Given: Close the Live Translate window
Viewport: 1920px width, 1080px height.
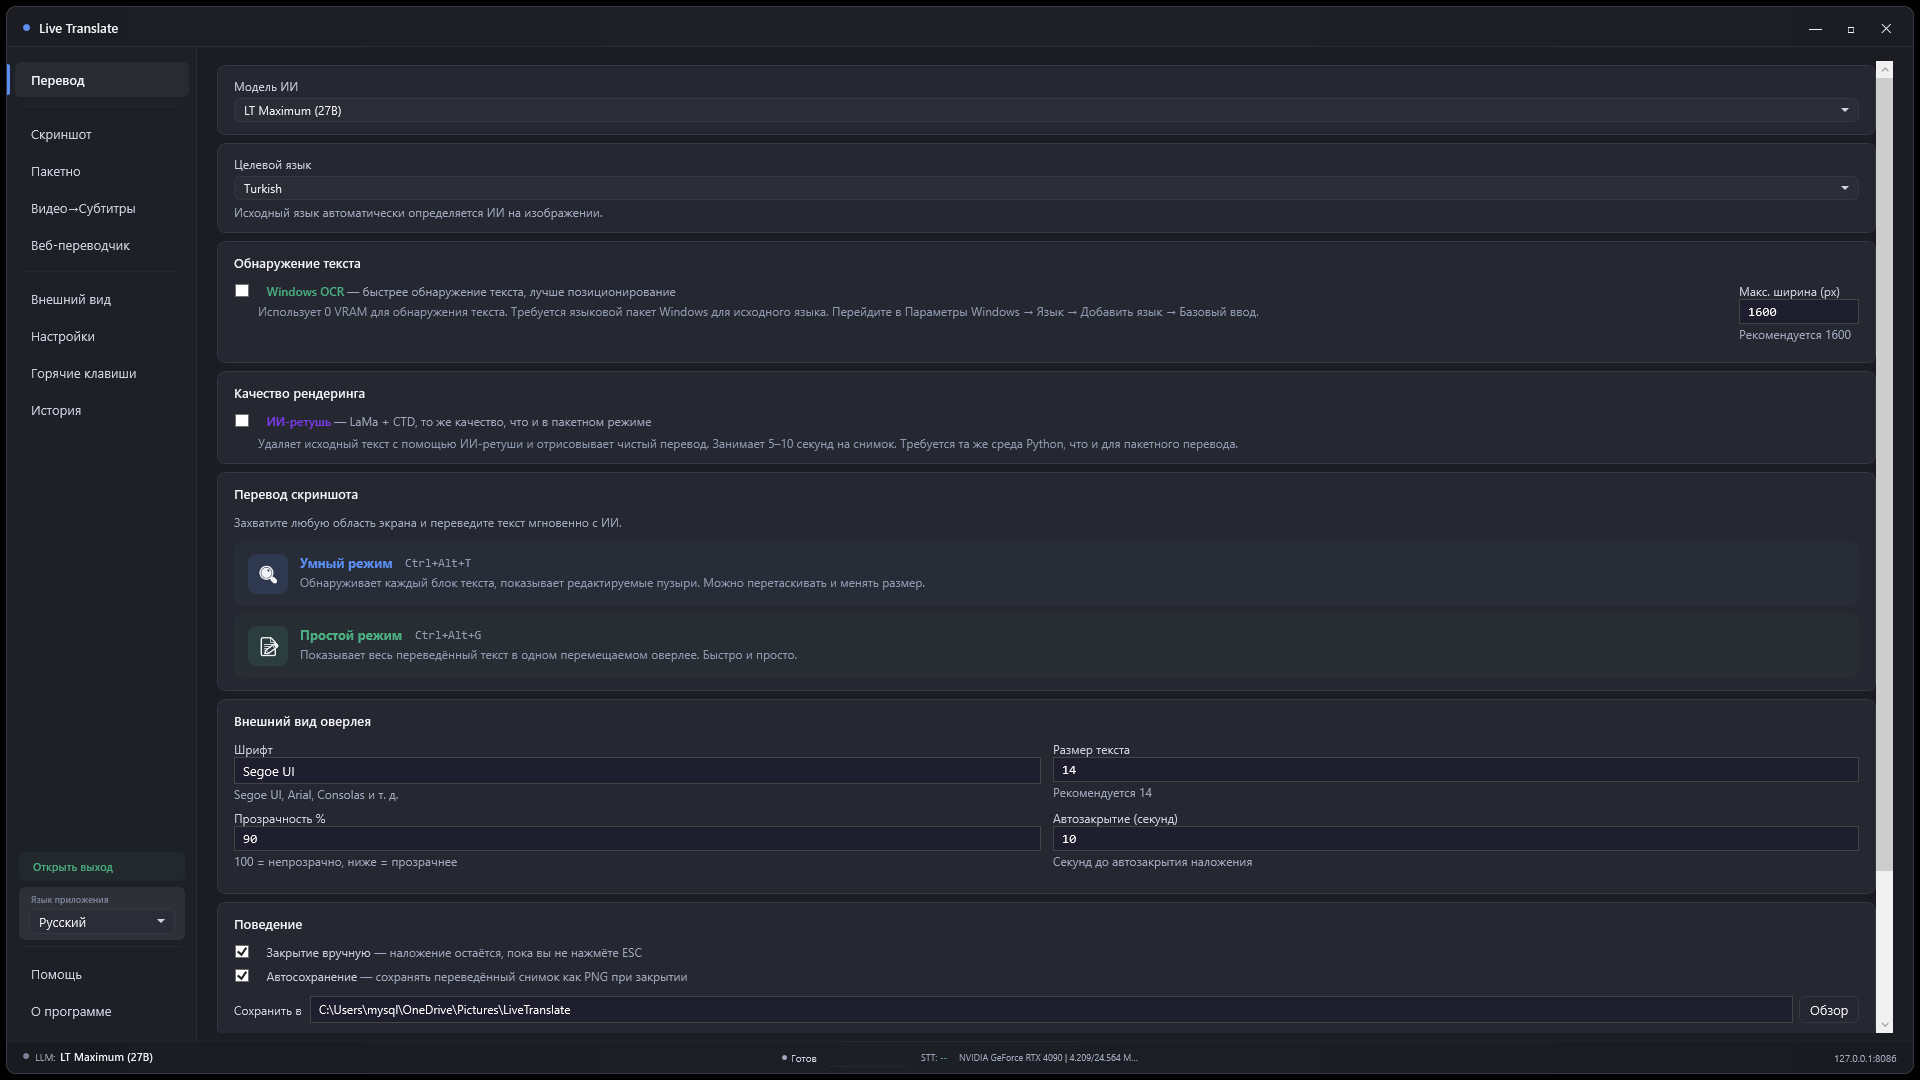Looking at the screenshot, I should tap(1886, 29).
